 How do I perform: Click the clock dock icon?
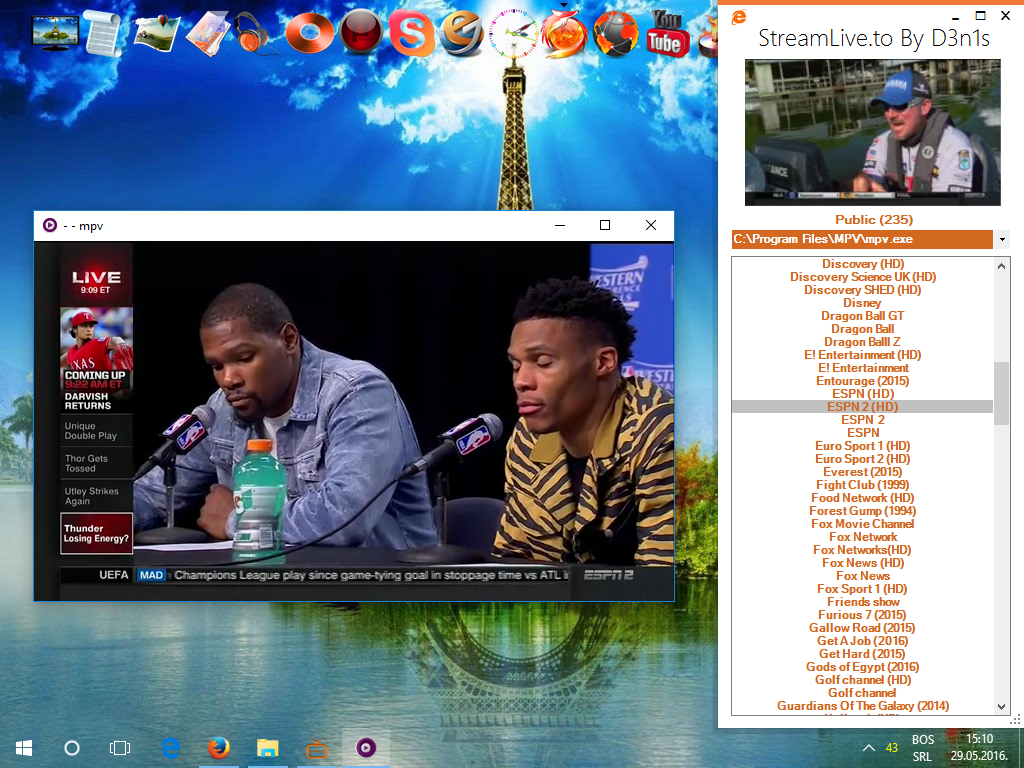513,33
